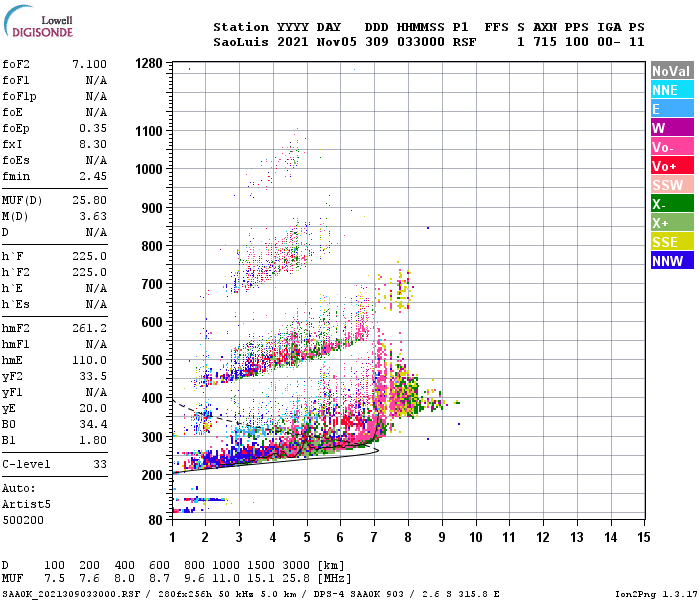The width and height of the screenshot is (700, 600).
Task: Click the 200 height axis label
Action: 152,475
